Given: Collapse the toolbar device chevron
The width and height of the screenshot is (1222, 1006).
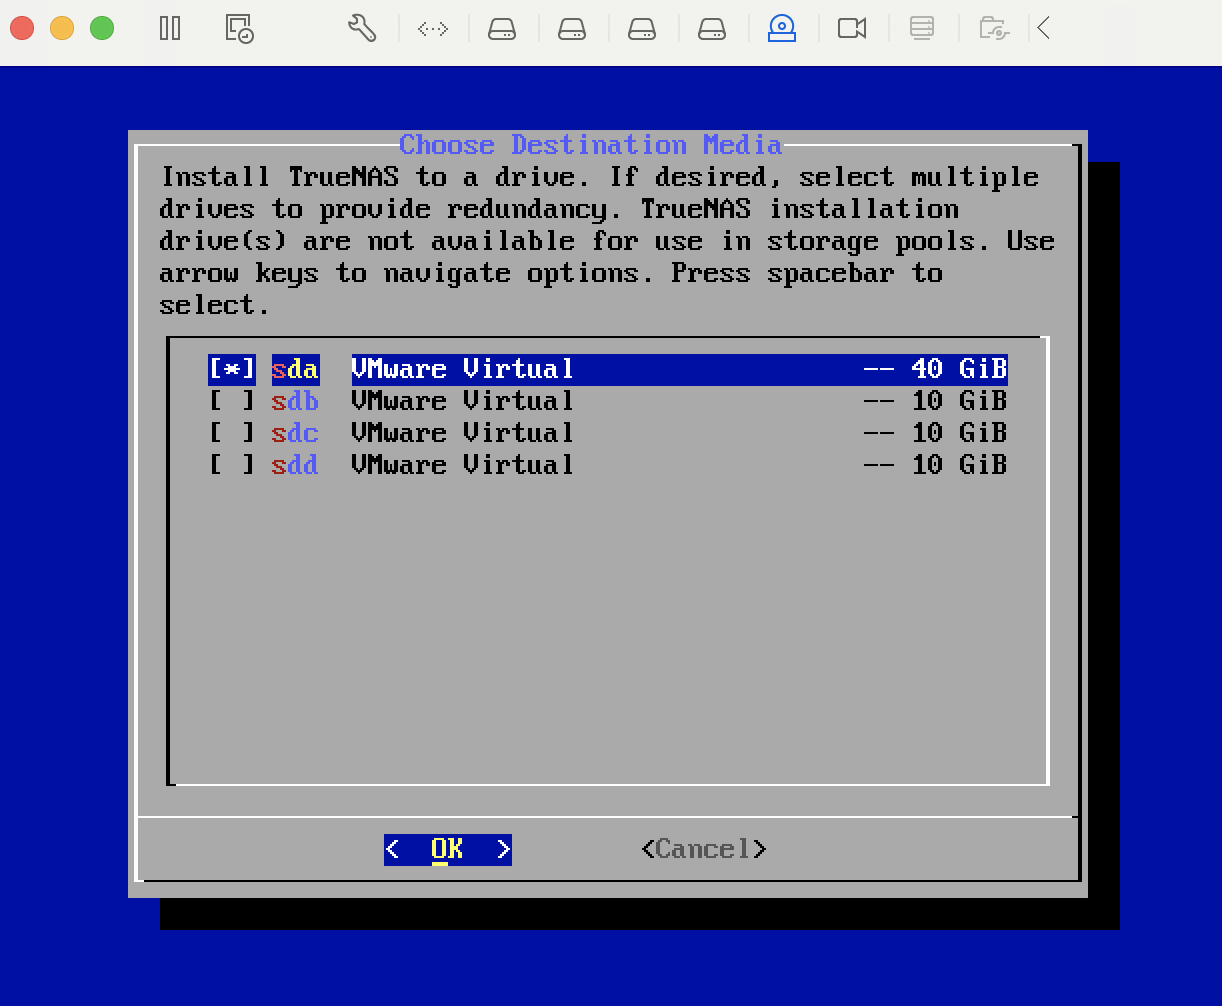Looking at the screenshot, I should [1044, 28].
